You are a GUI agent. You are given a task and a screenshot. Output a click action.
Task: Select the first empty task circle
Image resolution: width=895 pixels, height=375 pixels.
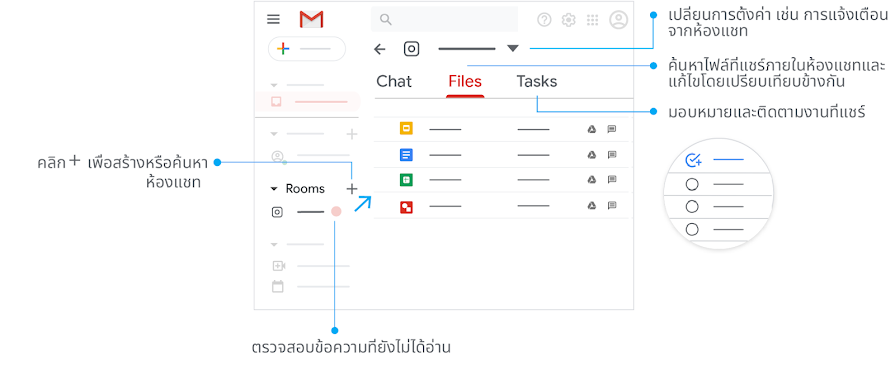692,184
